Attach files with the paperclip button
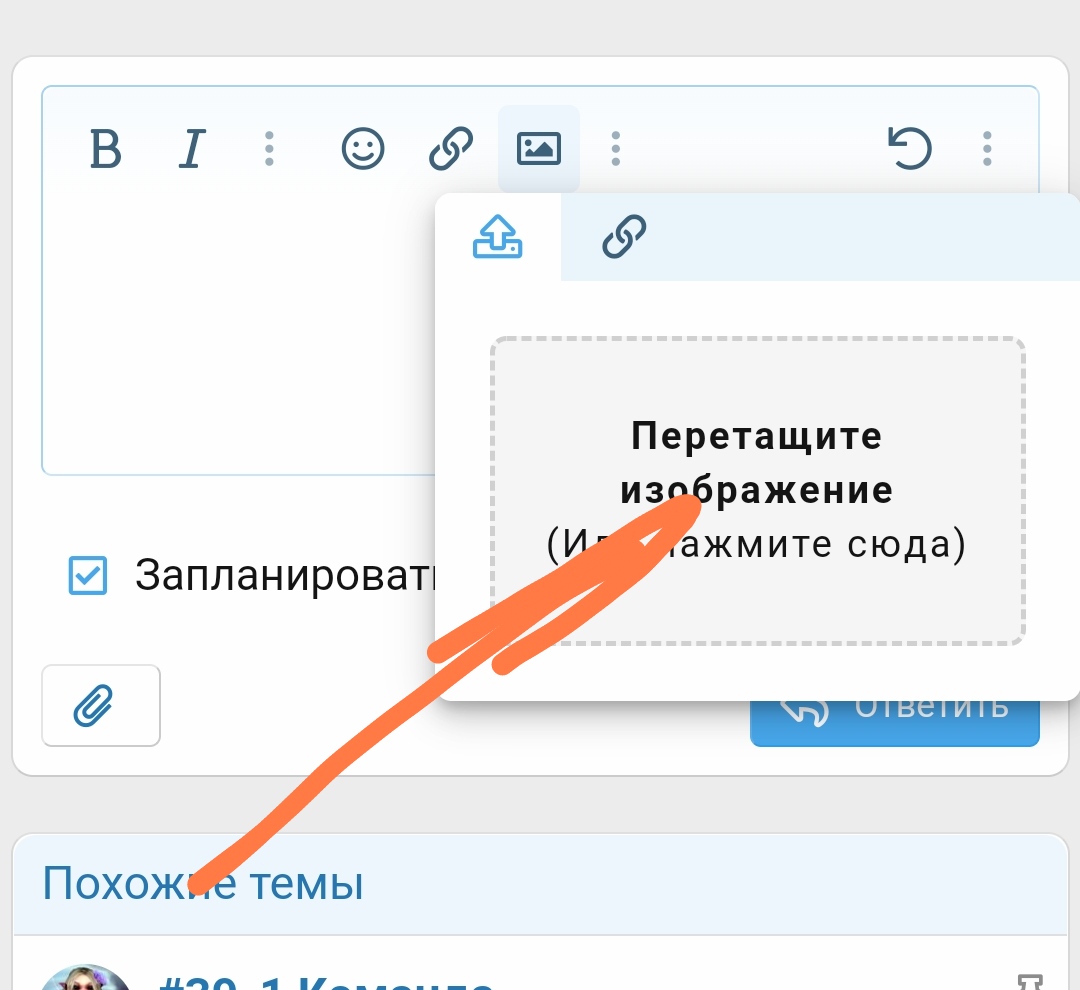The image size is (1080, 990). point(101,705)
